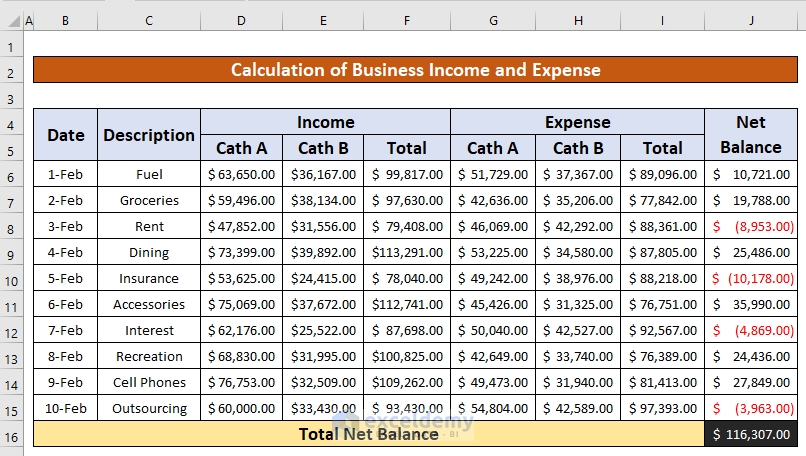Click the Total Net Balance label cell

click(x=368, y=434)
